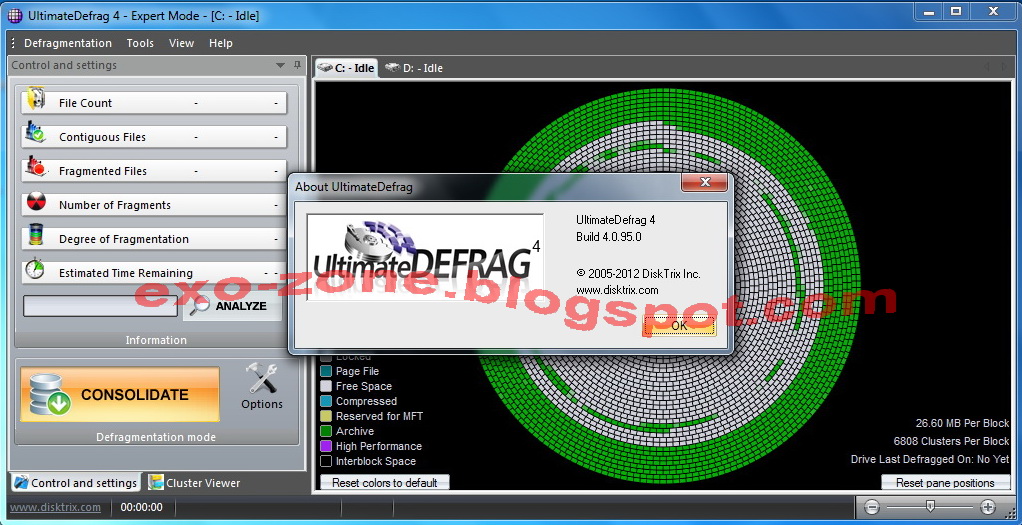Click Reset colors to default
The image size is (1022, 525).
tap(385, 483)
